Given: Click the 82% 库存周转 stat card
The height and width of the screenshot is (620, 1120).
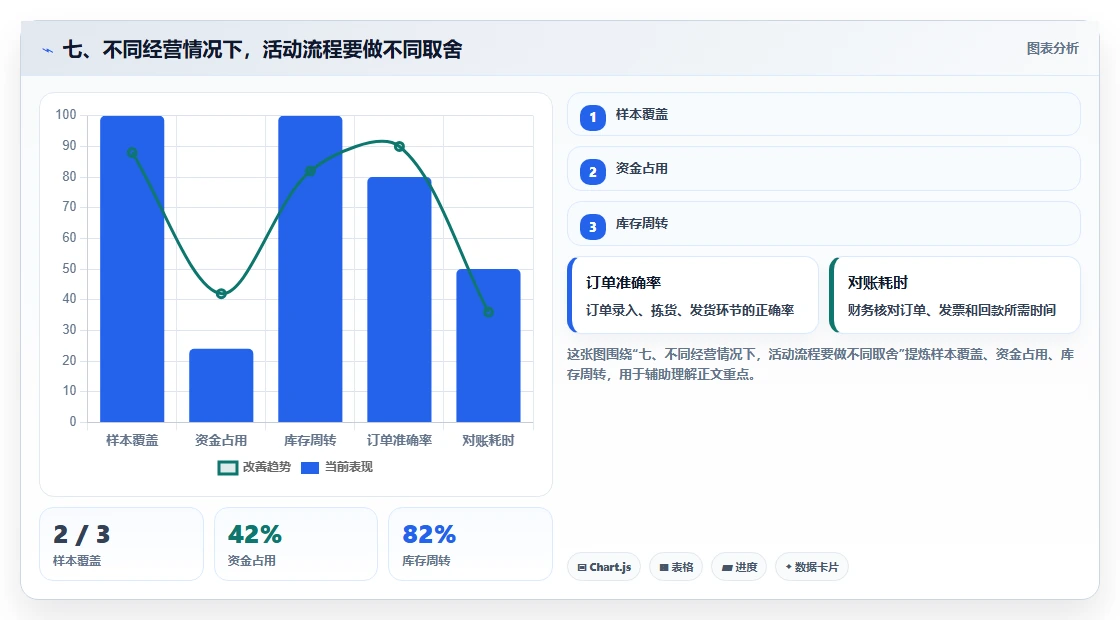Looking at the screenshot, I should click(470, 544).
